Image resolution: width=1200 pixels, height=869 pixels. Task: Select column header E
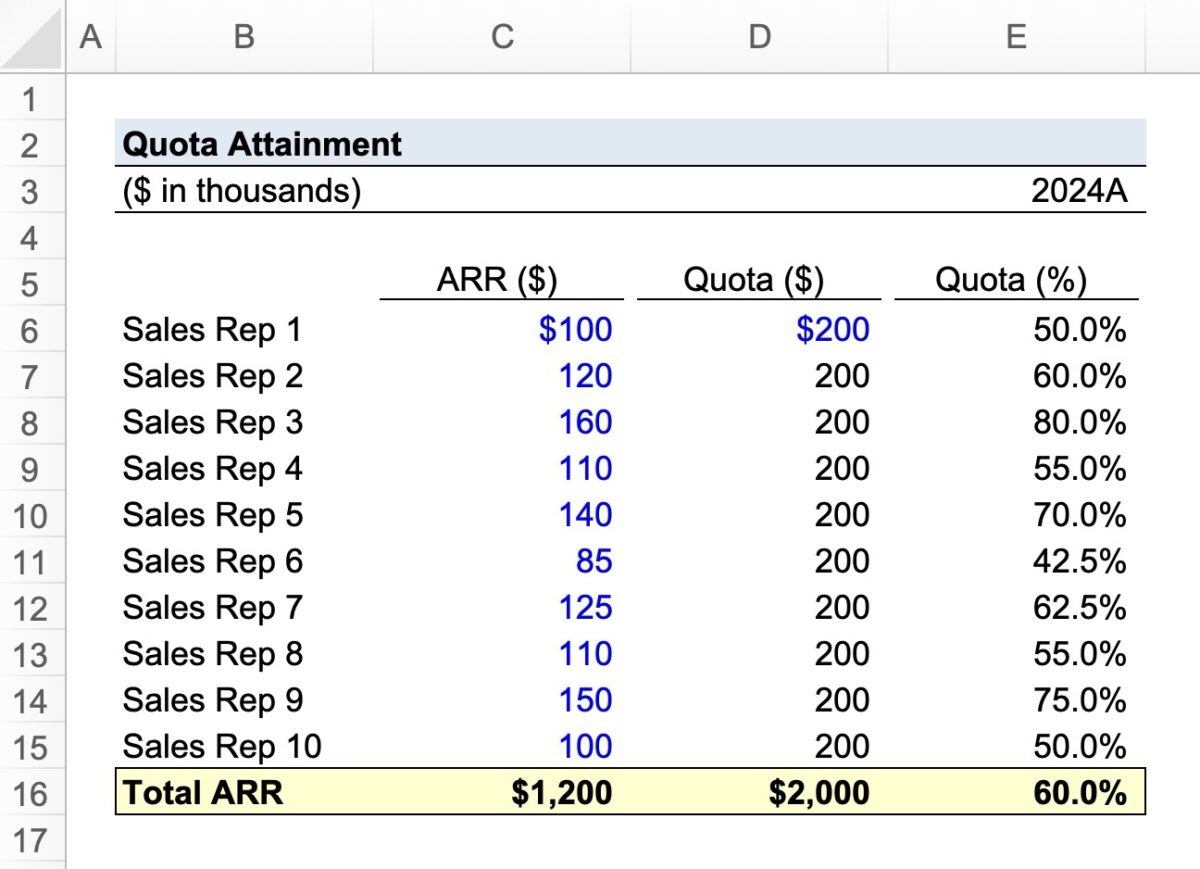pos(1016,36)
